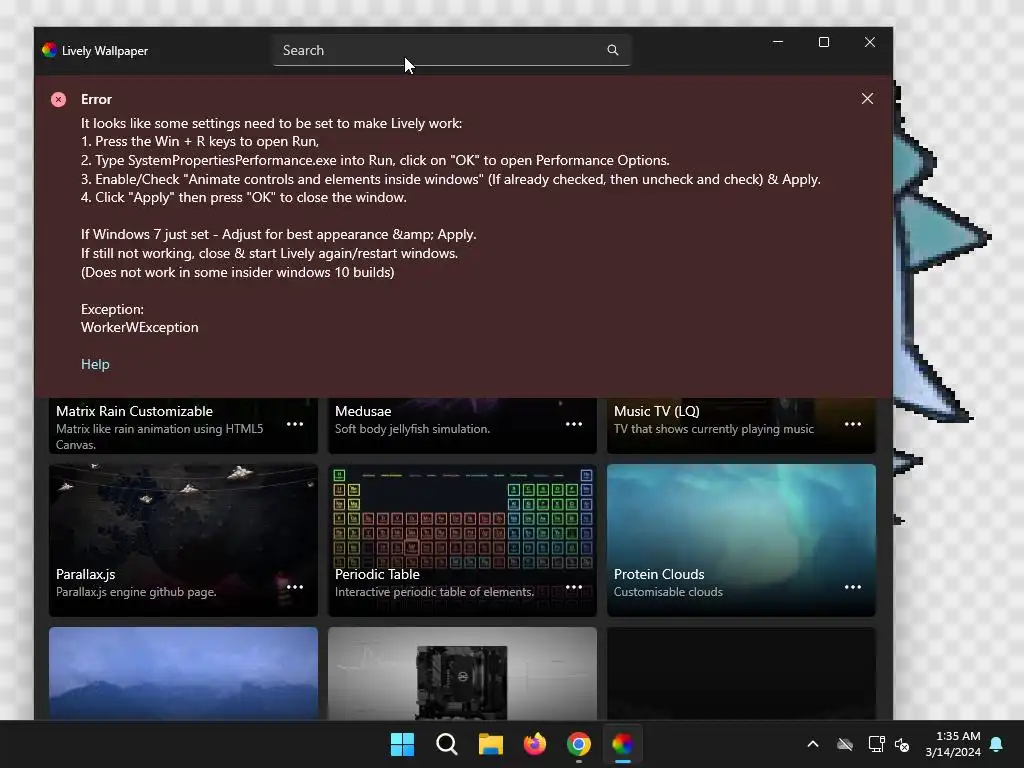Screen dimensions: 1024x768
Task: Click the WorkerWException text
Action: tap(140, 328)
